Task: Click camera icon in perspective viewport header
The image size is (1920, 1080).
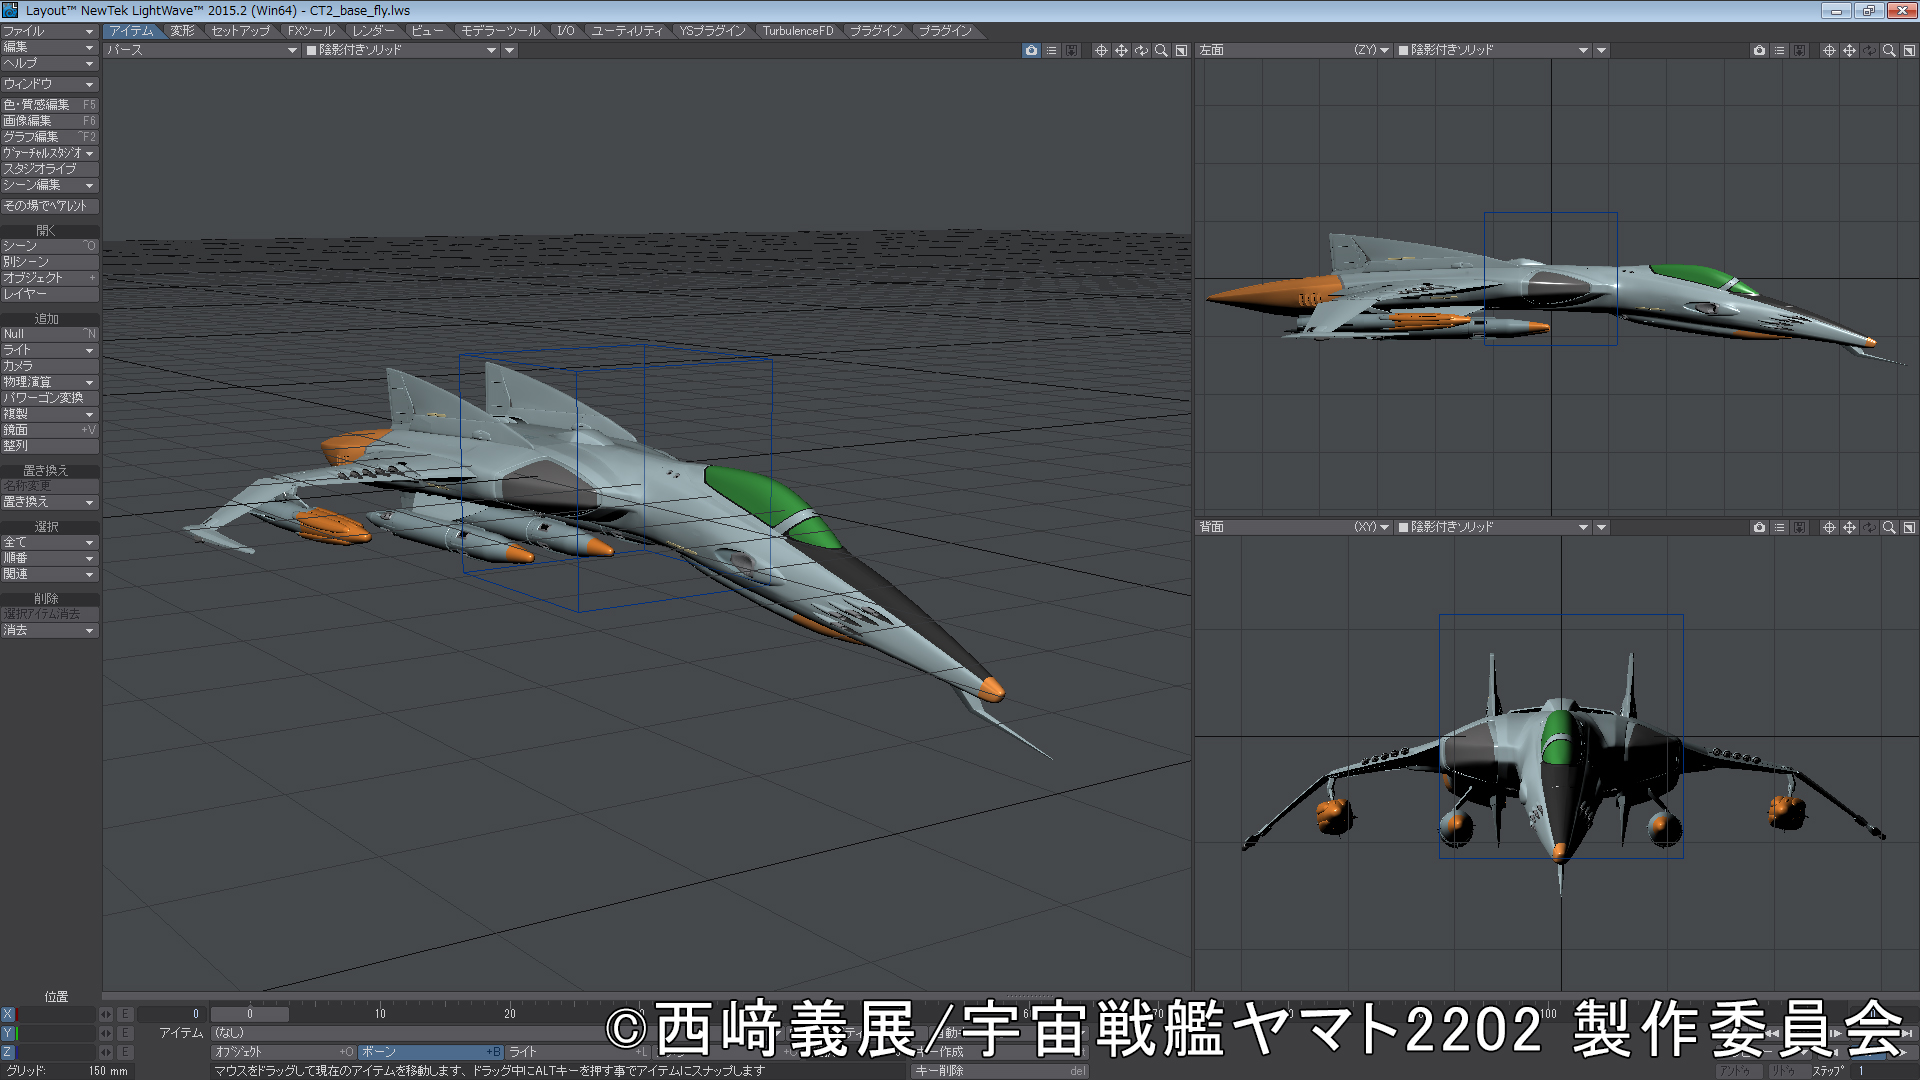Action: click(x=1031, y=50)
